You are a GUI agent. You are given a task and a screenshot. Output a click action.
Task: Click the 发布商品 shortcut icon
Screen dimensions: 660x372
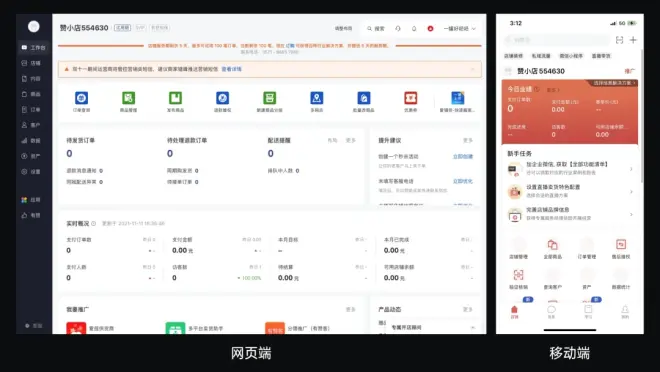(176, 98)
